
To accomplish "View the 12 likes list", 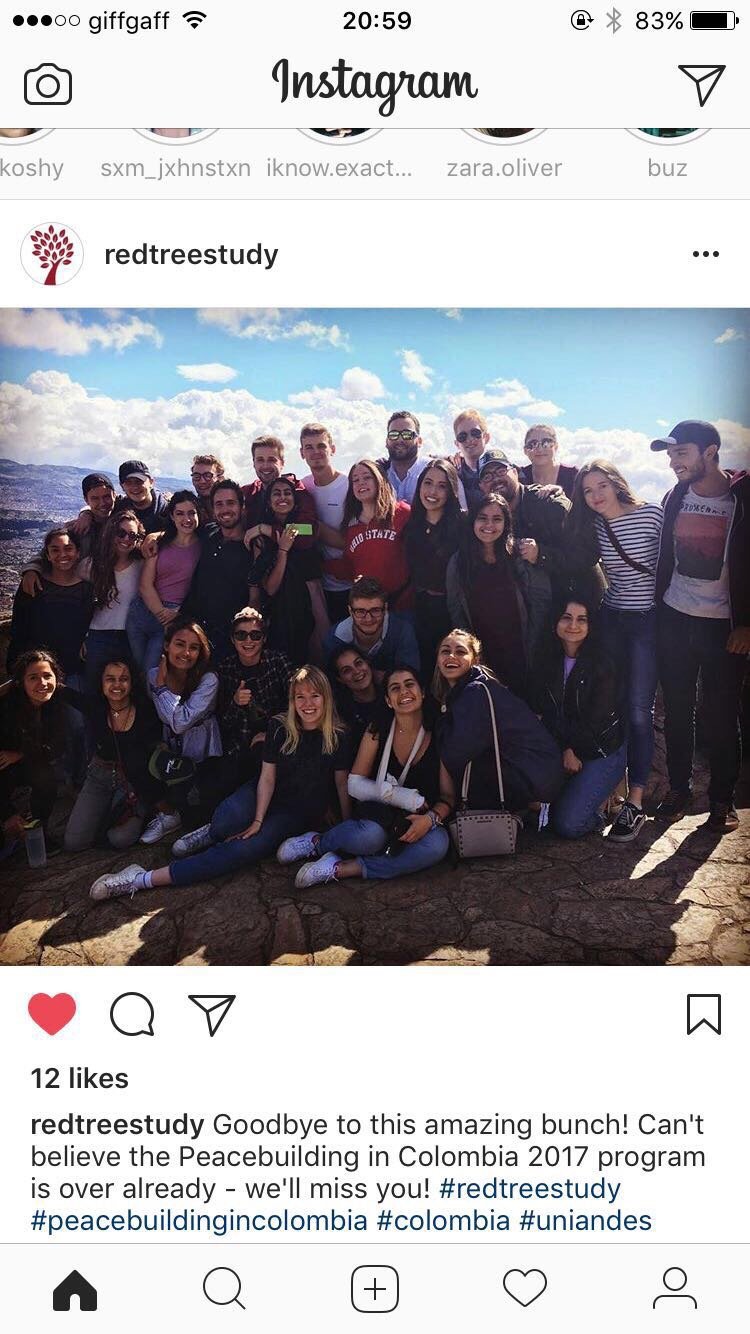I will pos(80,1078).
